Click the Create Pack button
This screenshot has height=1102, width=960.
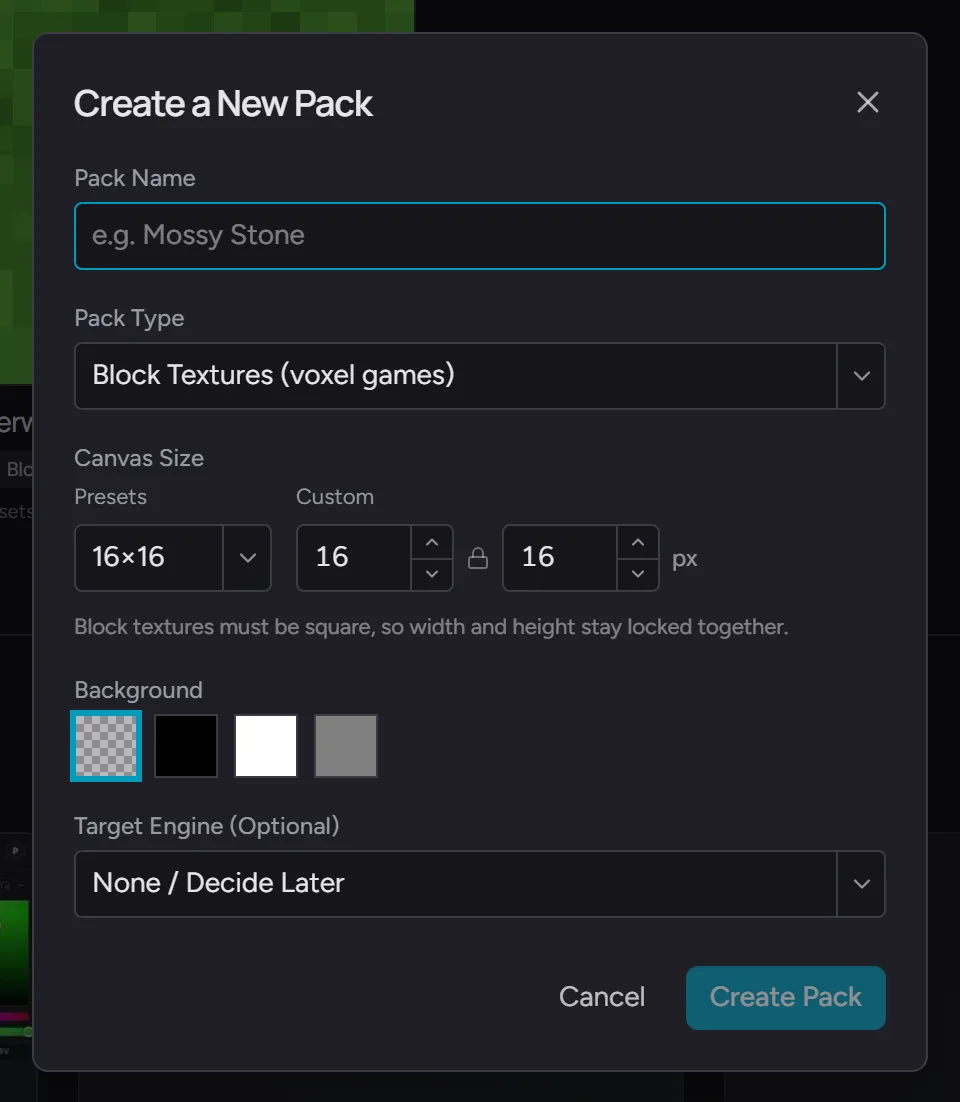786,997
